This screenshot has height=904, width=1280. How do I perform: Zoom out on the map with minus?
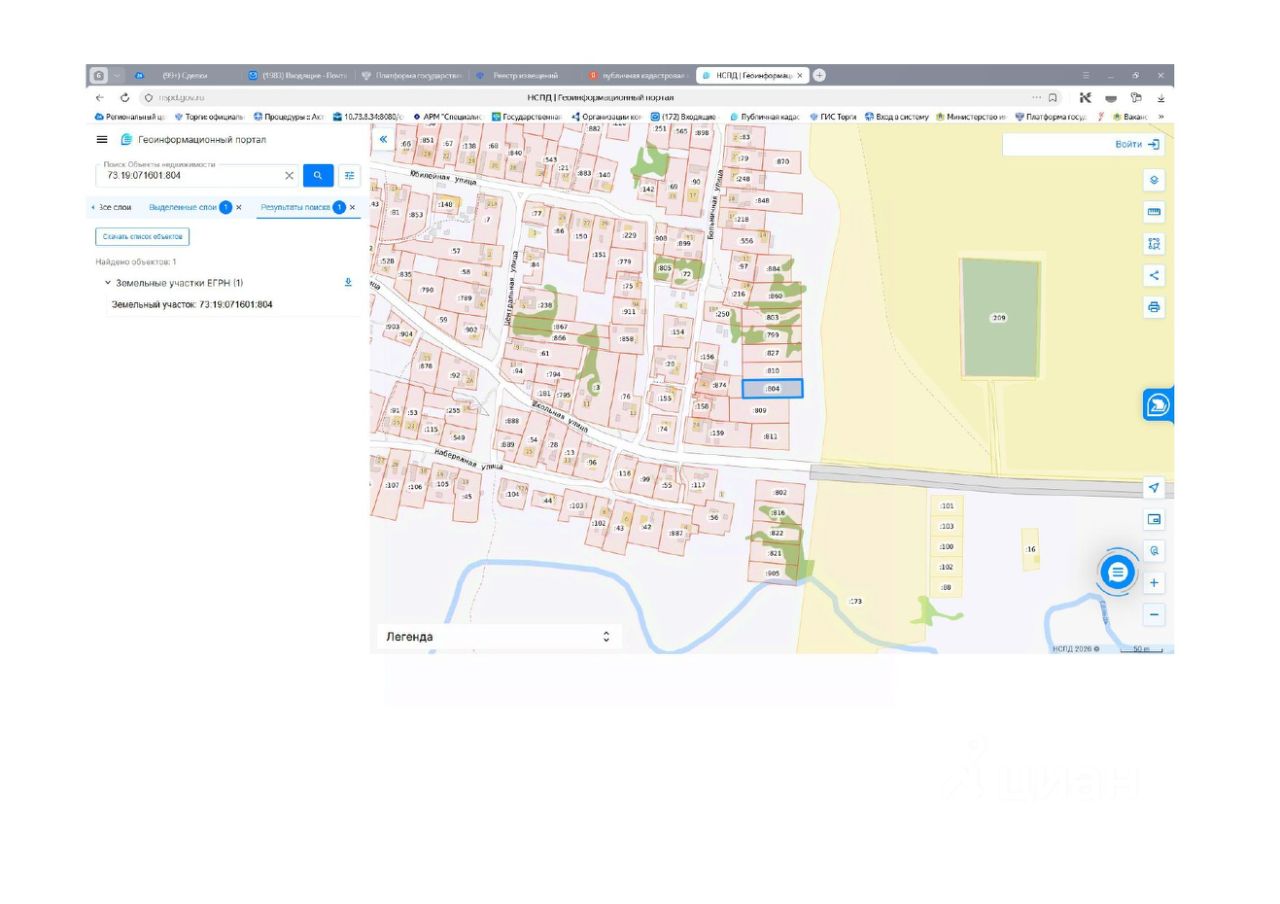(x=1154, y=615)
